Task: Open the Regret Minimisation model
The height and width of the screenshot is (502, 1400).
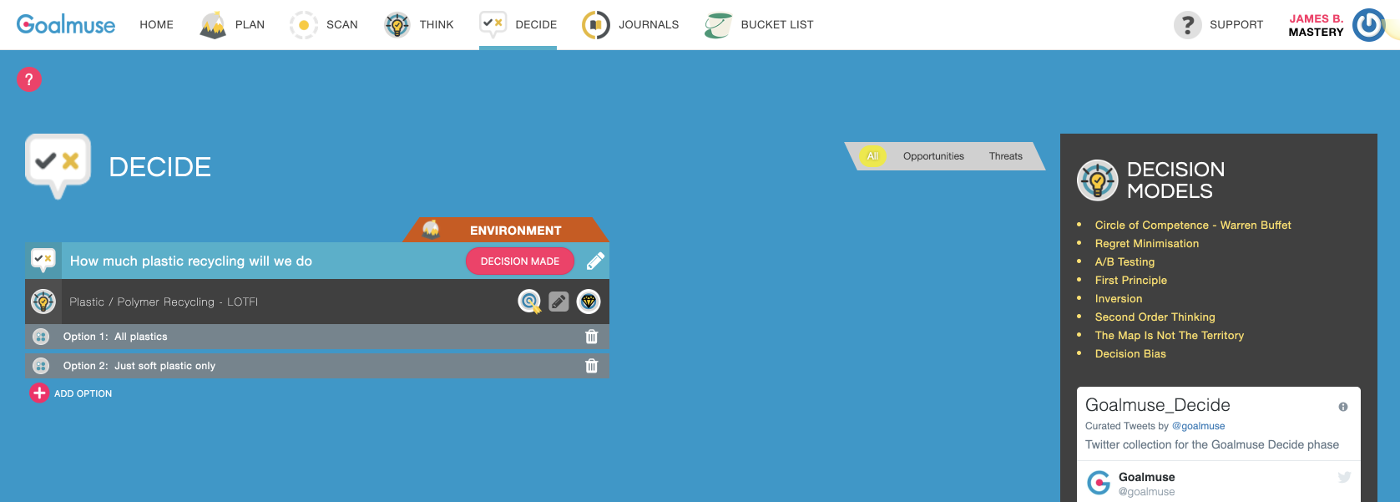Action: [x=1147, y=243]
